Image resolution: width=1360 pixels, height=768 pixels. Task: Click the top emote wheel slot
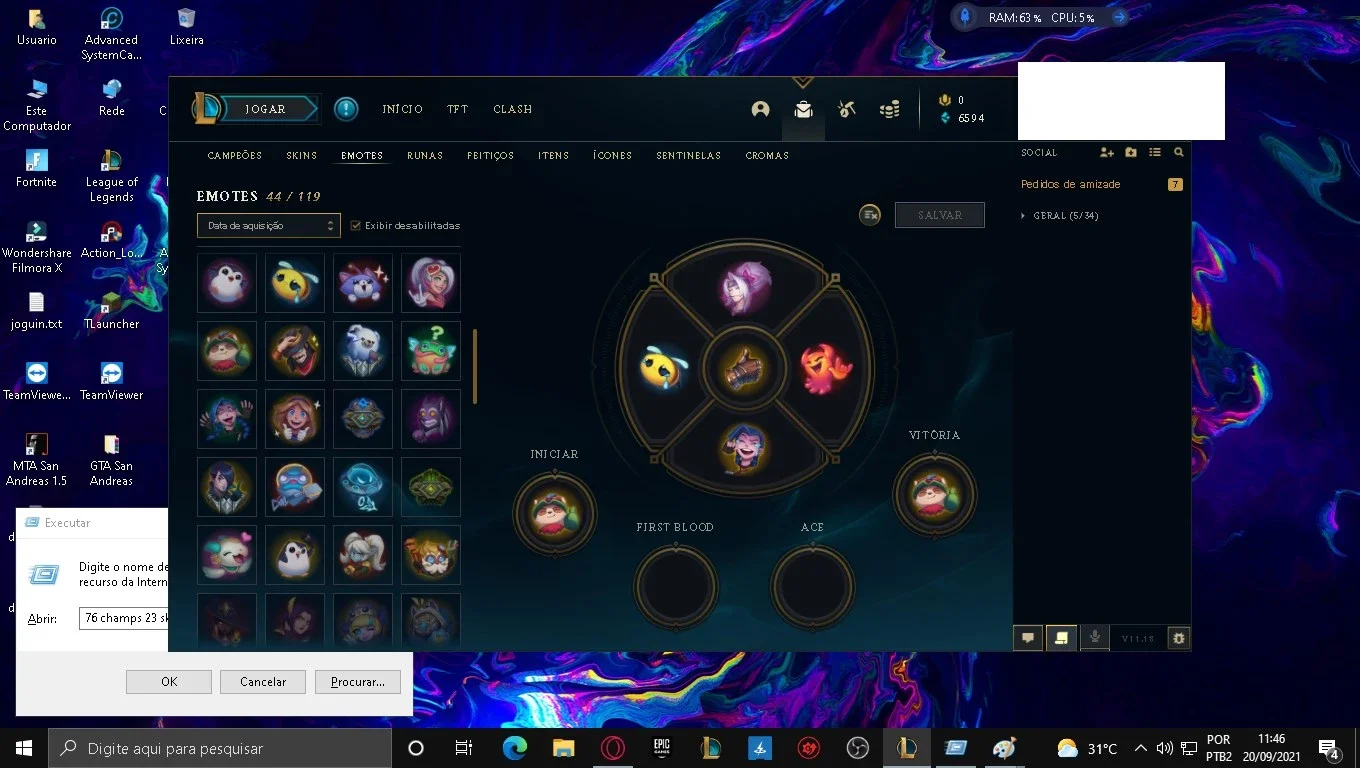coord(745,287)
